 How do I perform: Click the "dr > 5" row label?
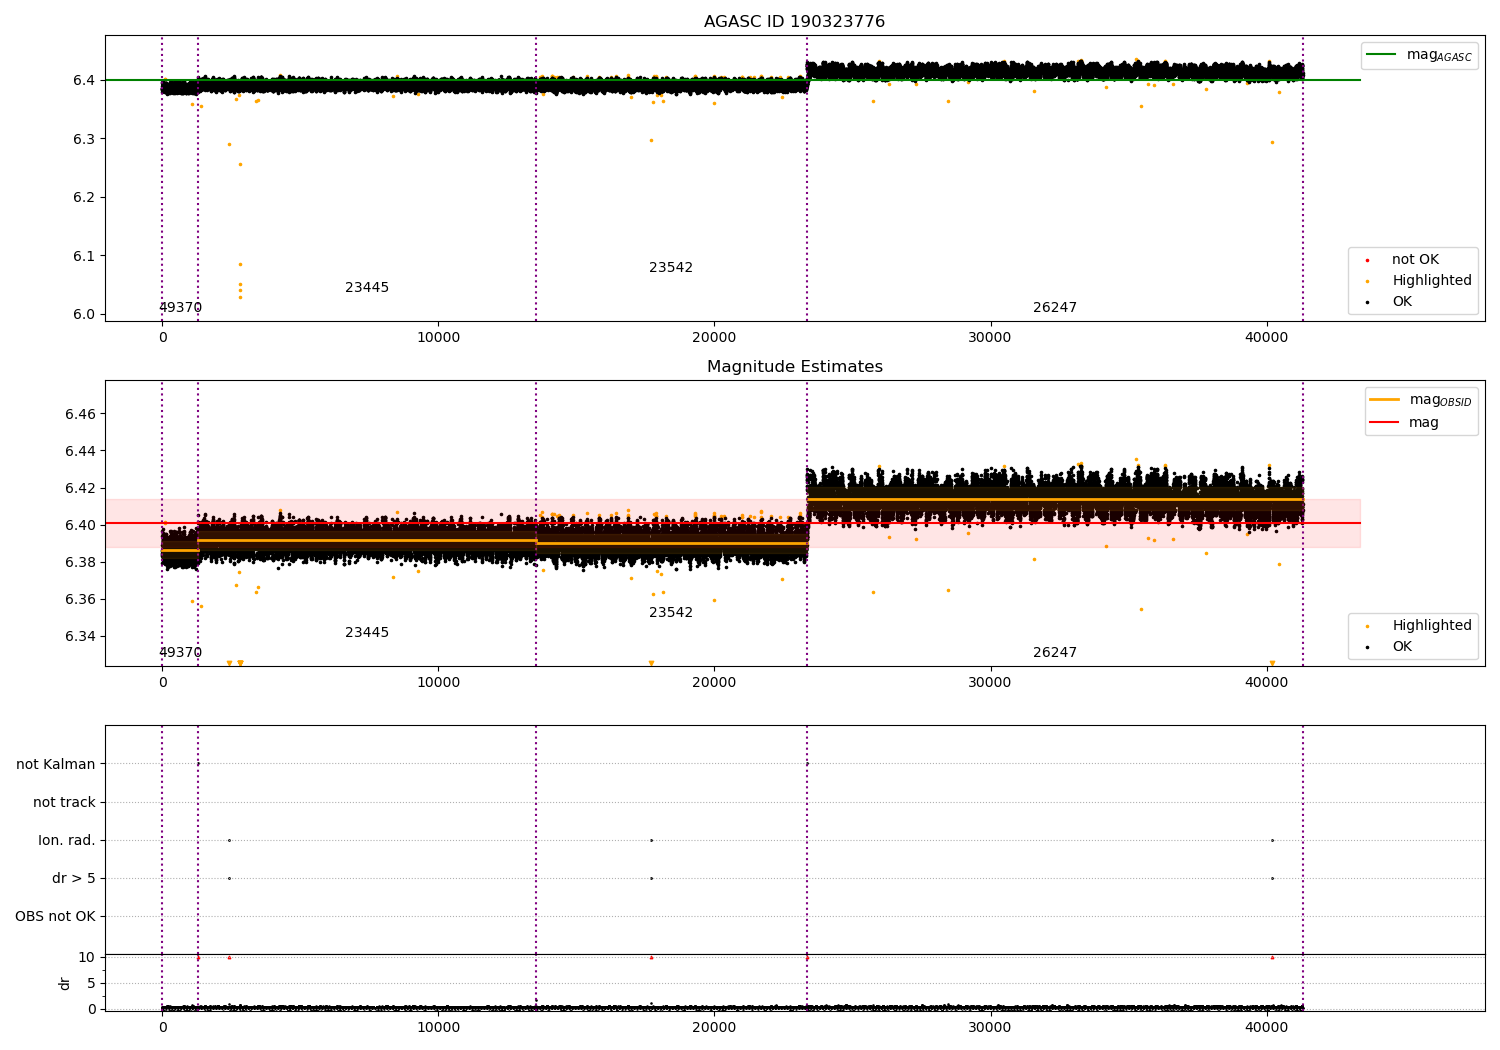pyautogui.click(x=74, y=878)
